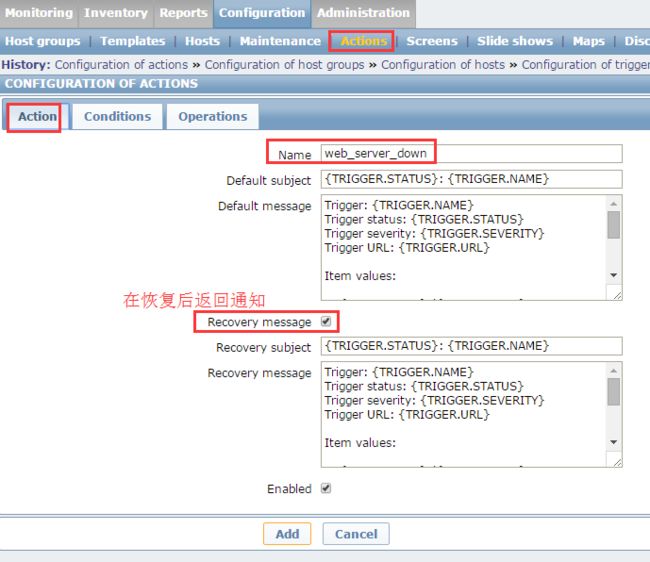Select the Configuration menu
The width and height of the screenshot is (650, 562).
262,13
